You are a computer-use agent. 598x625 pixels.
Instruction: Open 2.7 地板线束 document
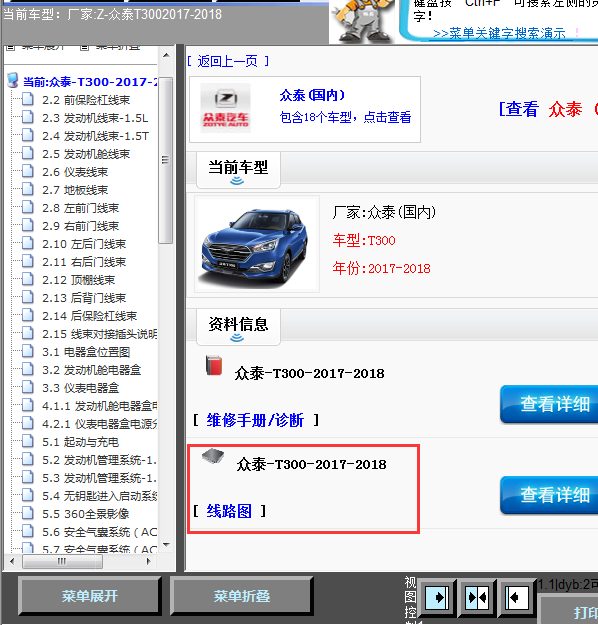[75, 190]
